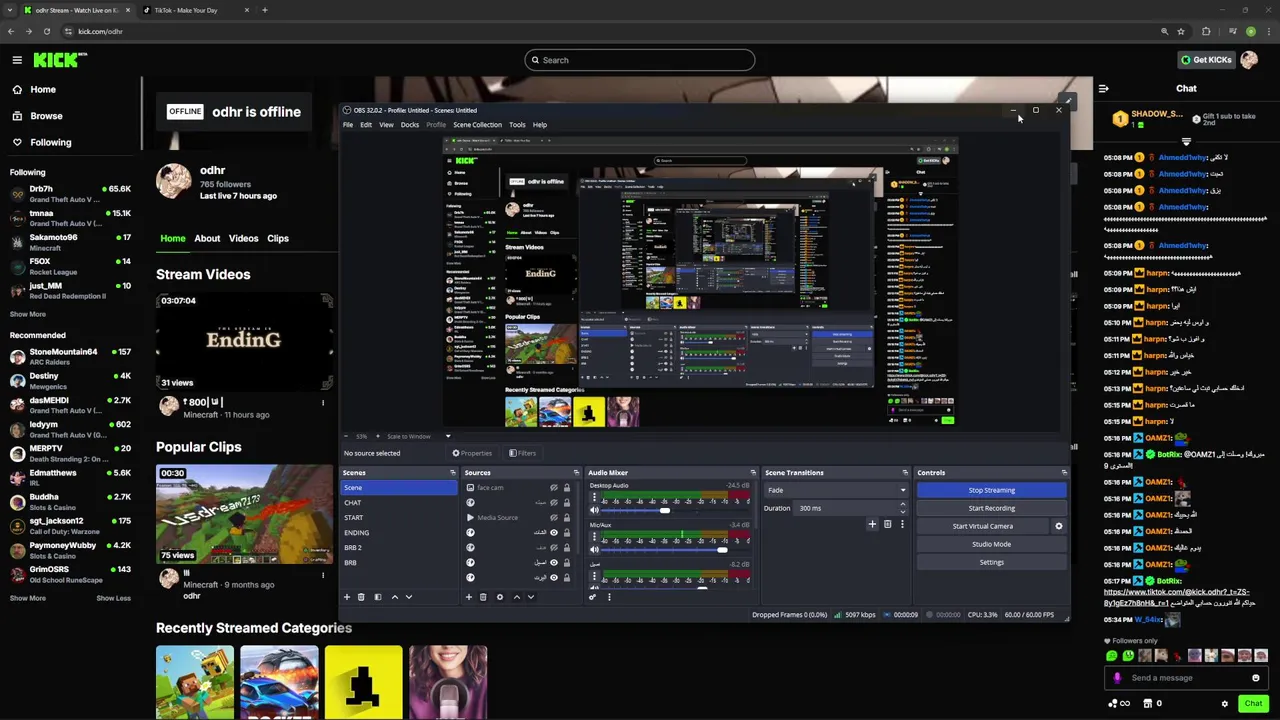This screenshot has height=720, width=1280.
Task: Show more followed channels
Action: coord(28,314)
